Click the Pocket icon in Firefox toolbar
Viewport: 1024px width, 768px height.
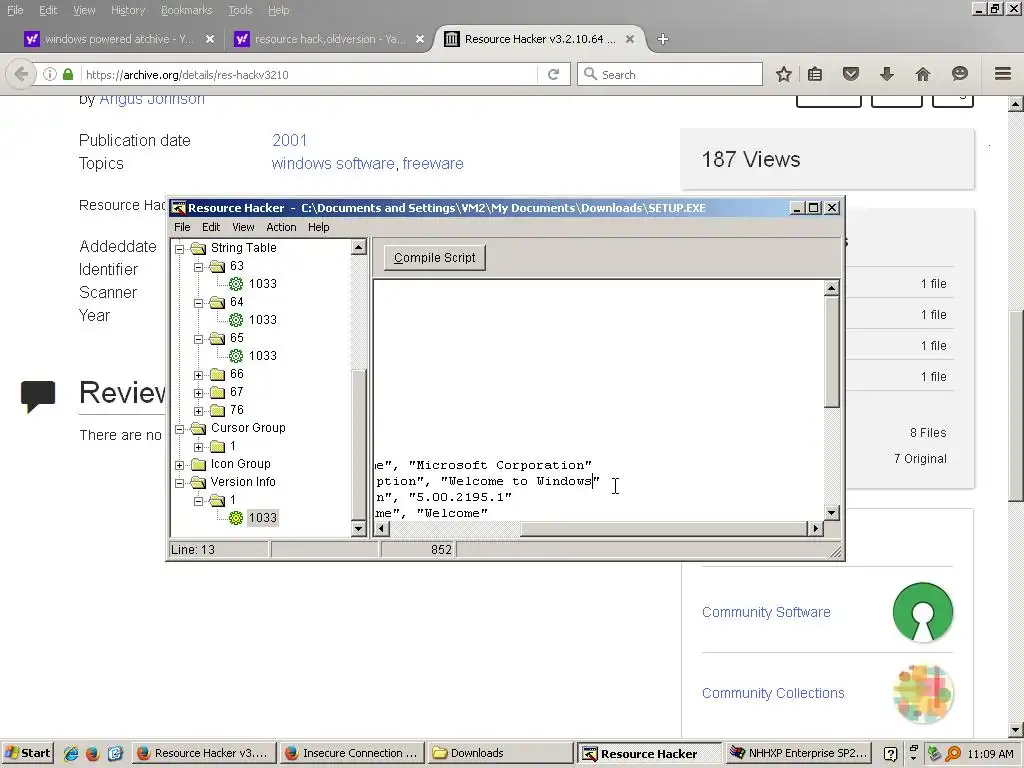click(x=850, y=74)
